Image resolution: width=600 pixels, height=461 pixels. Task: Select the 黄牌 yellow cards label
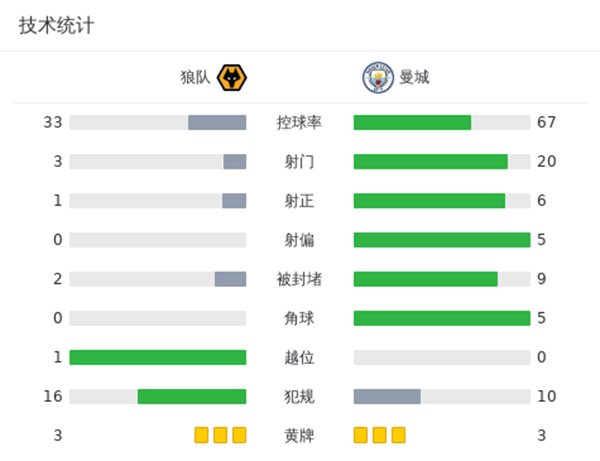[x=299, y=435]
